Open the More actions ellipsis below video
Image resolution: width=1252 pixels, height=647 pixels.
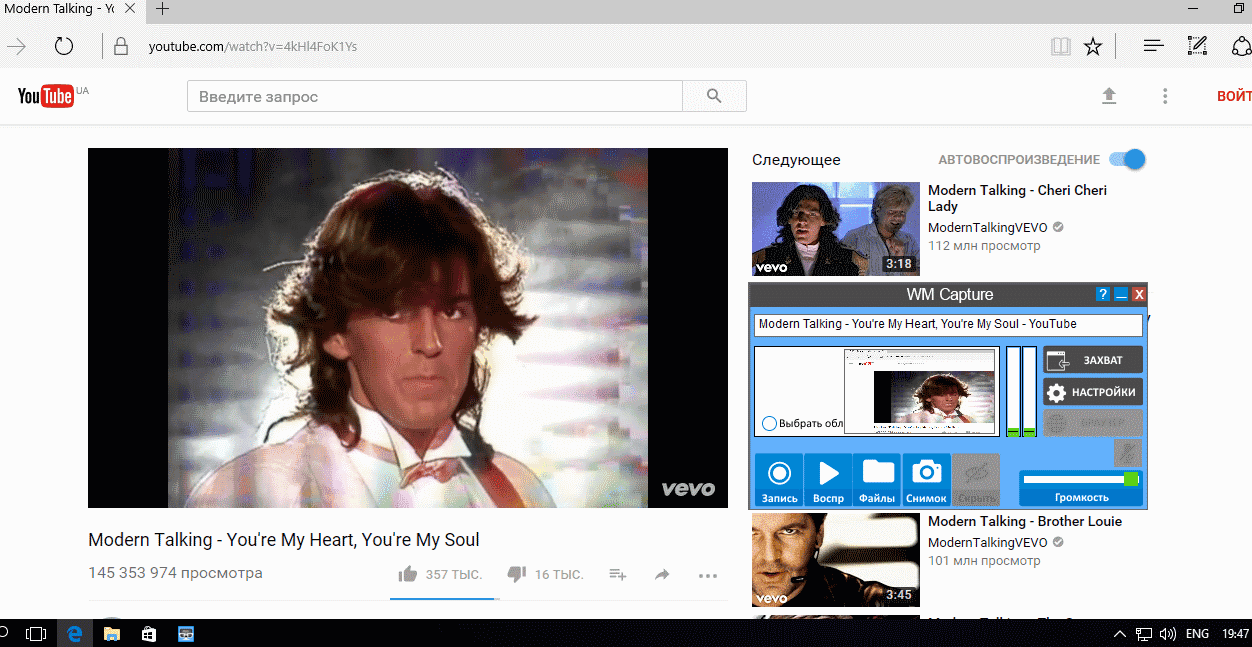coord(708,575)
